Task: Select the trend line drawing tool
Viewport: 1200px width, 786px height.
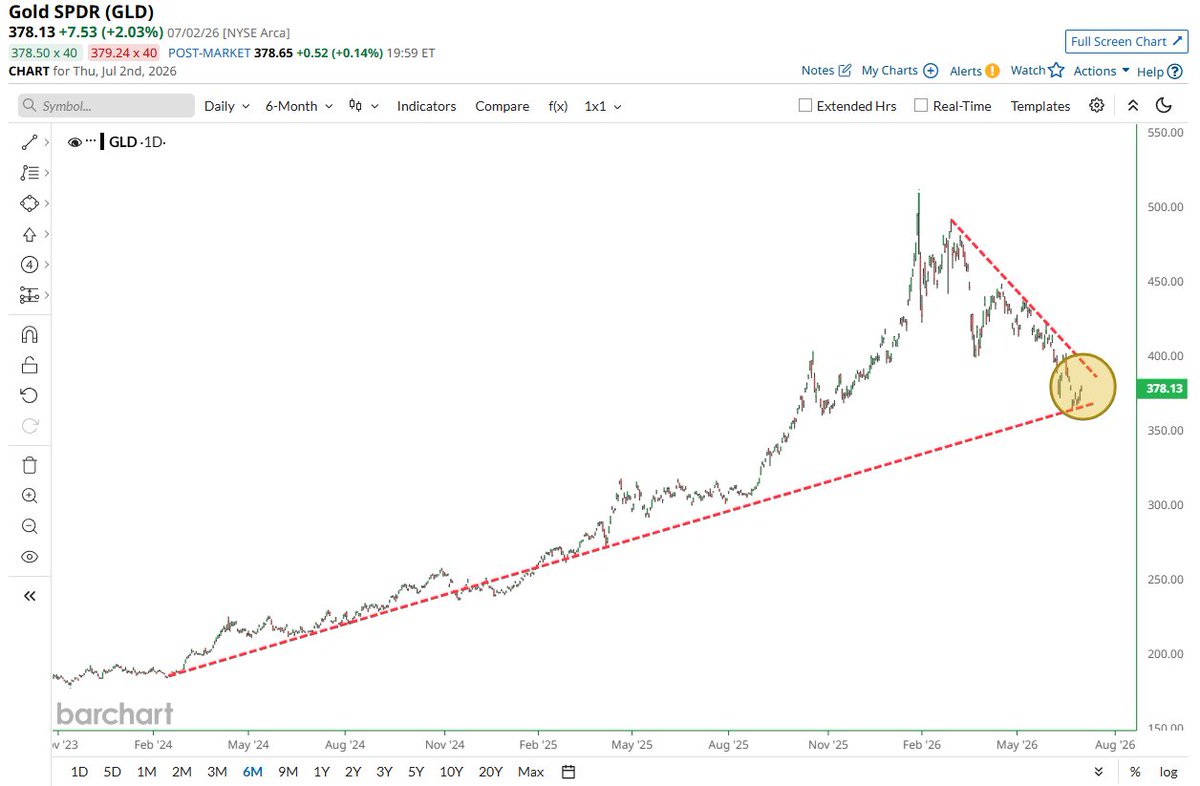Action: (x=29, y=143)
